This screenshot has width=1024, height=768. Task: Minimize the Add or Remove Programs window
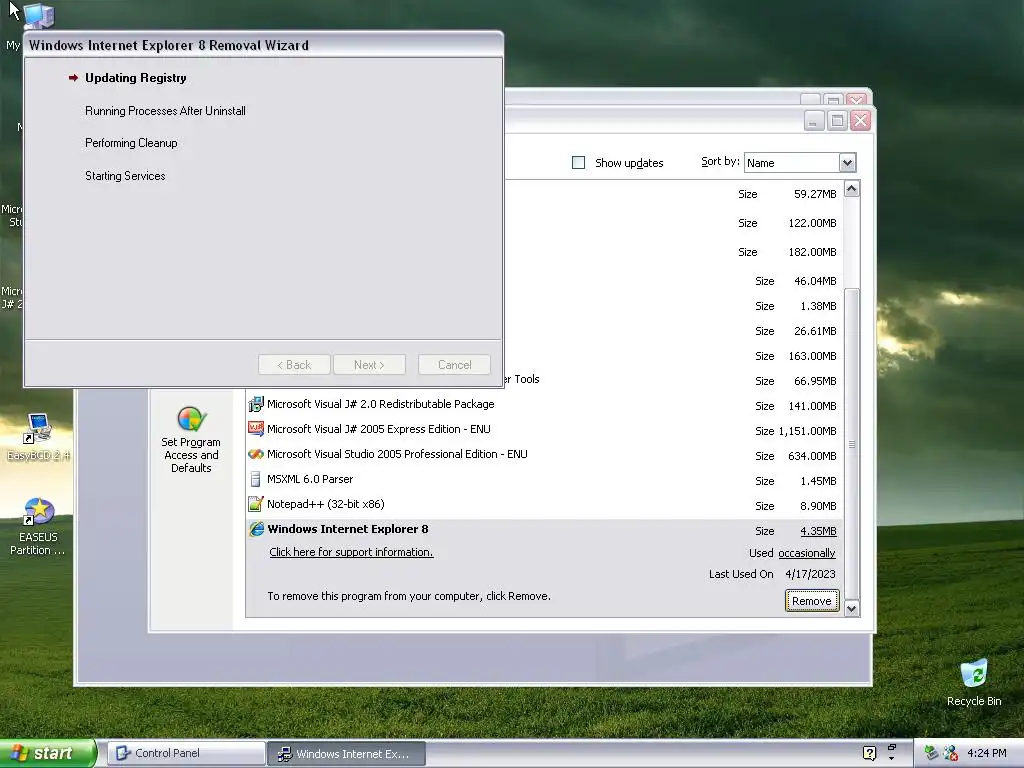(x=814, y=121)
